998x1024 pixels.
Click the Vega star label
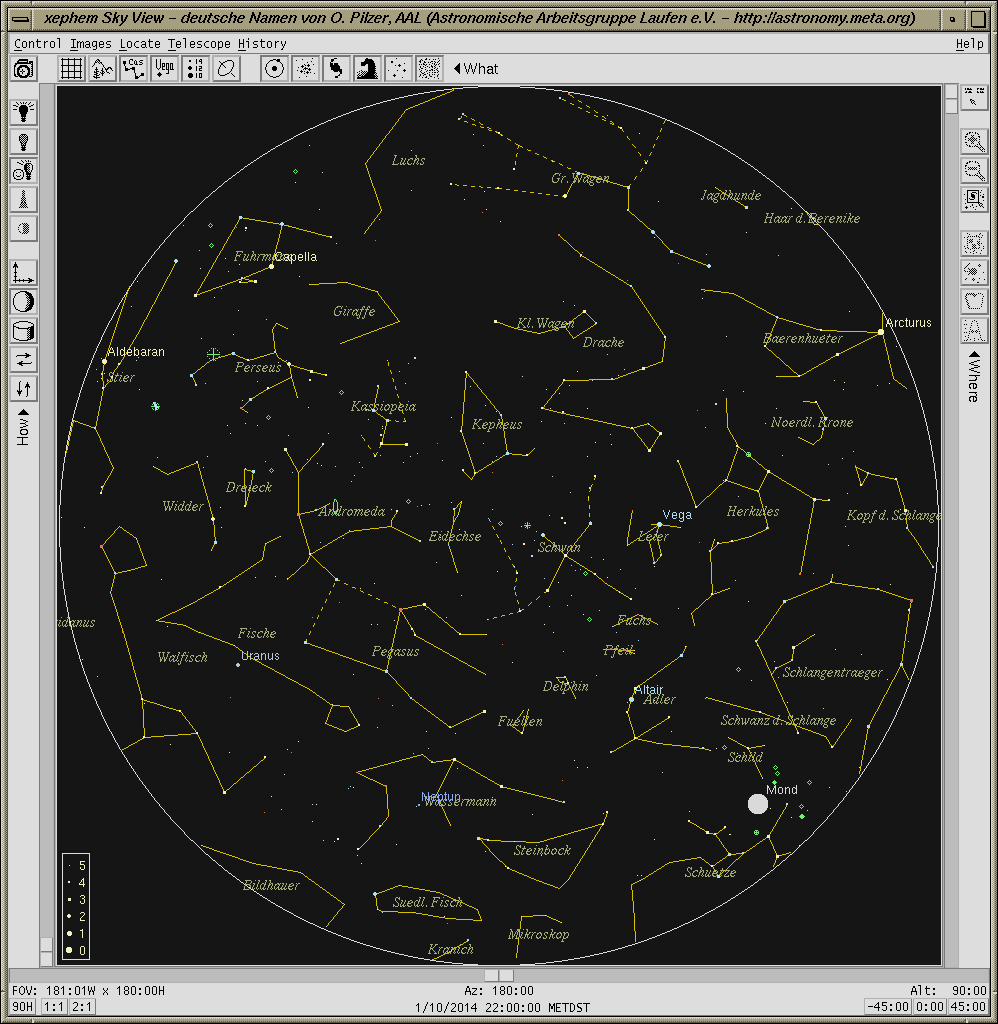coord(677,515)
